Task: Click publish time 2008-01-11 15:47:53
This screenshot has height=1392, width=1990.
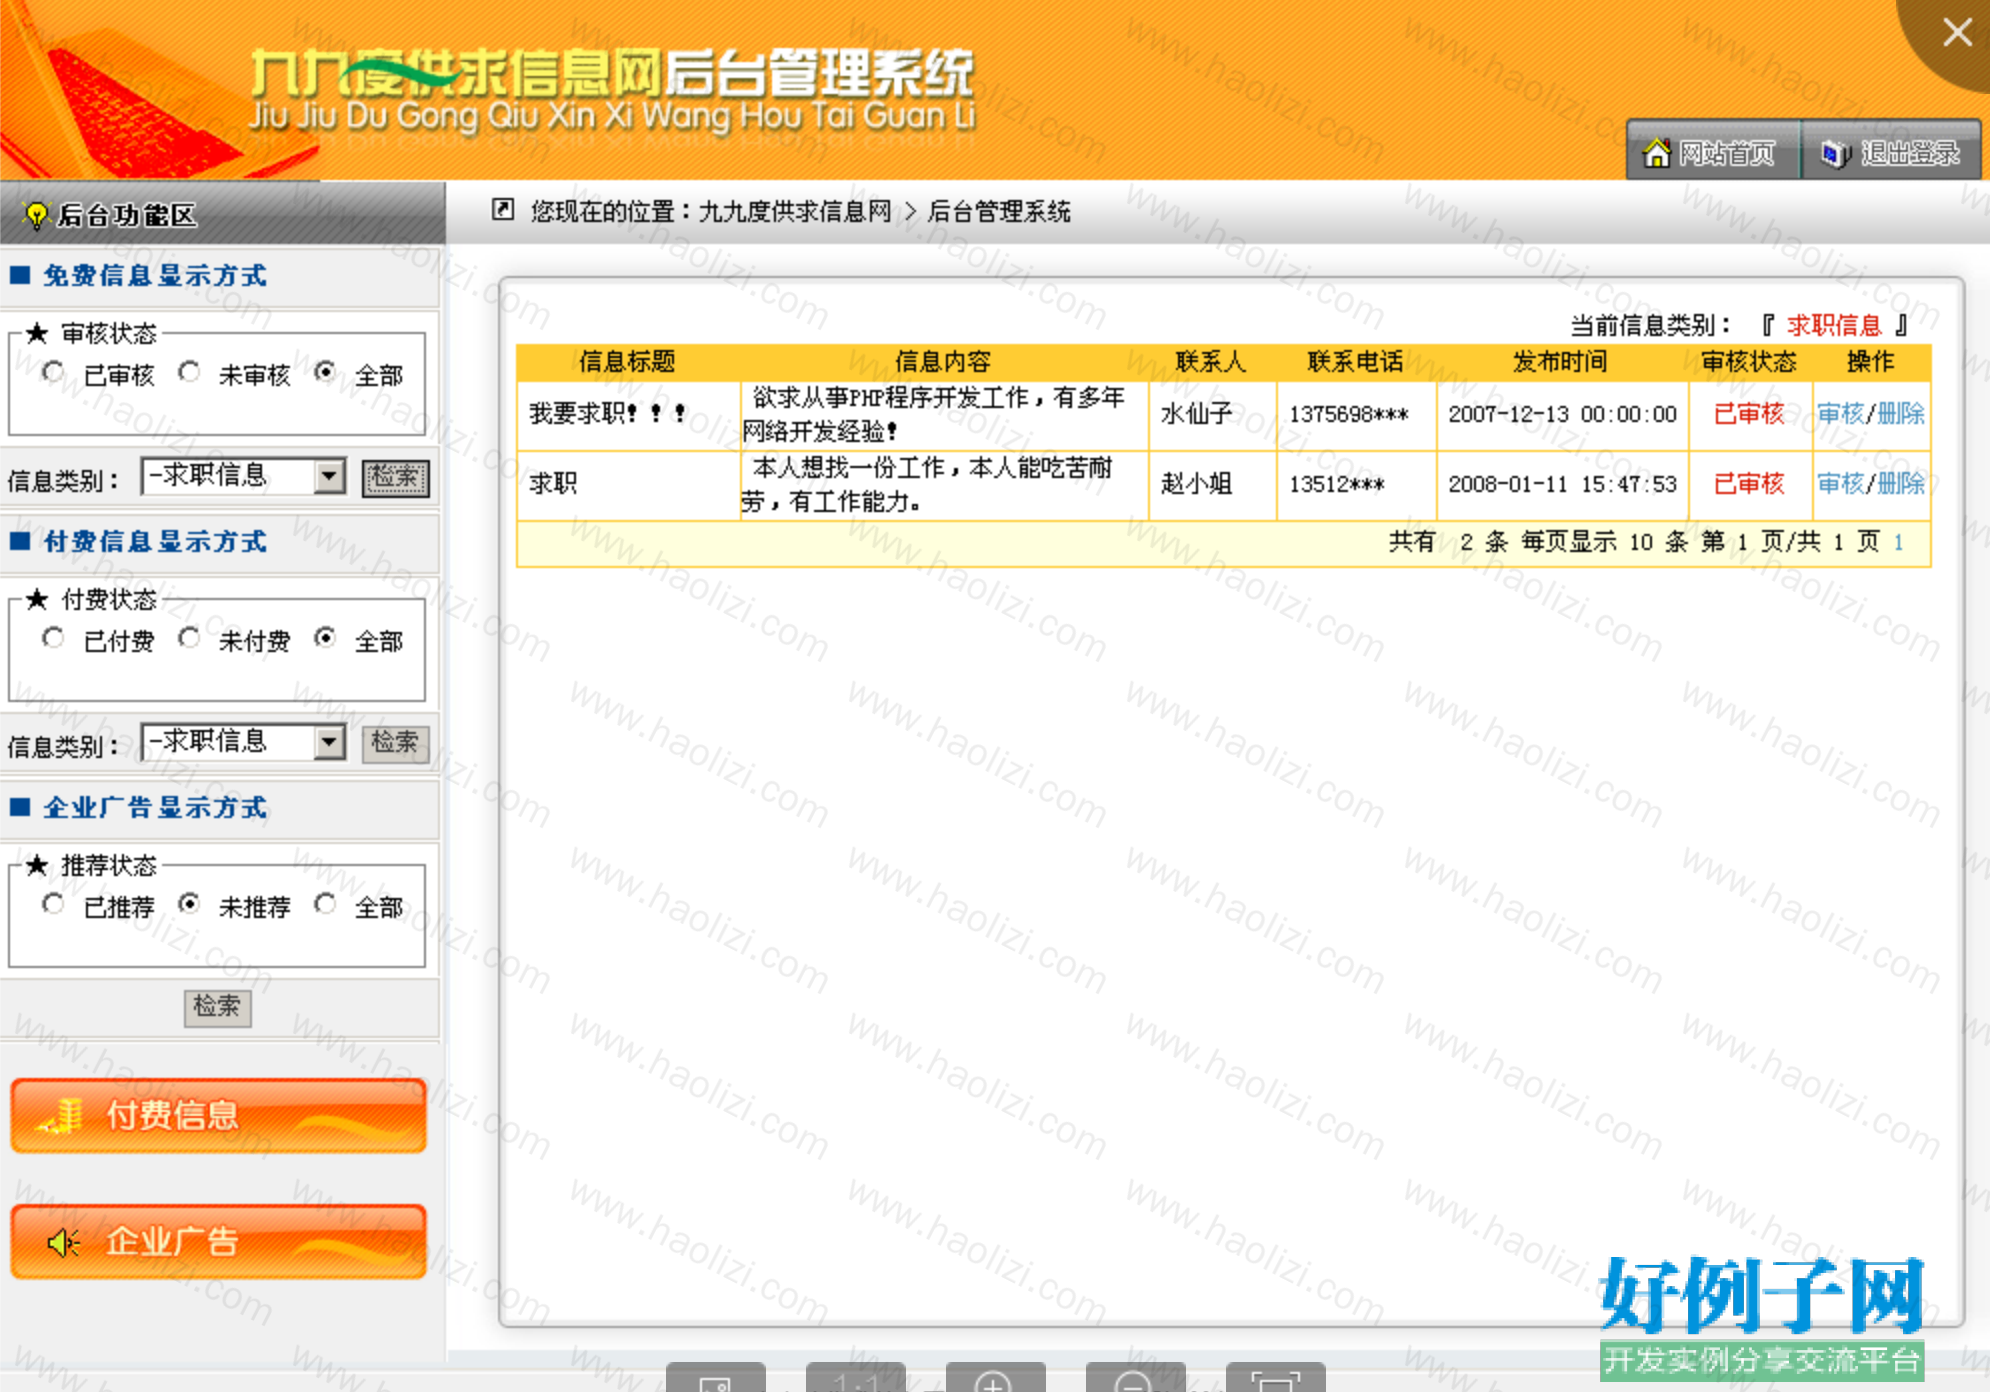Action: (1562, 484)
